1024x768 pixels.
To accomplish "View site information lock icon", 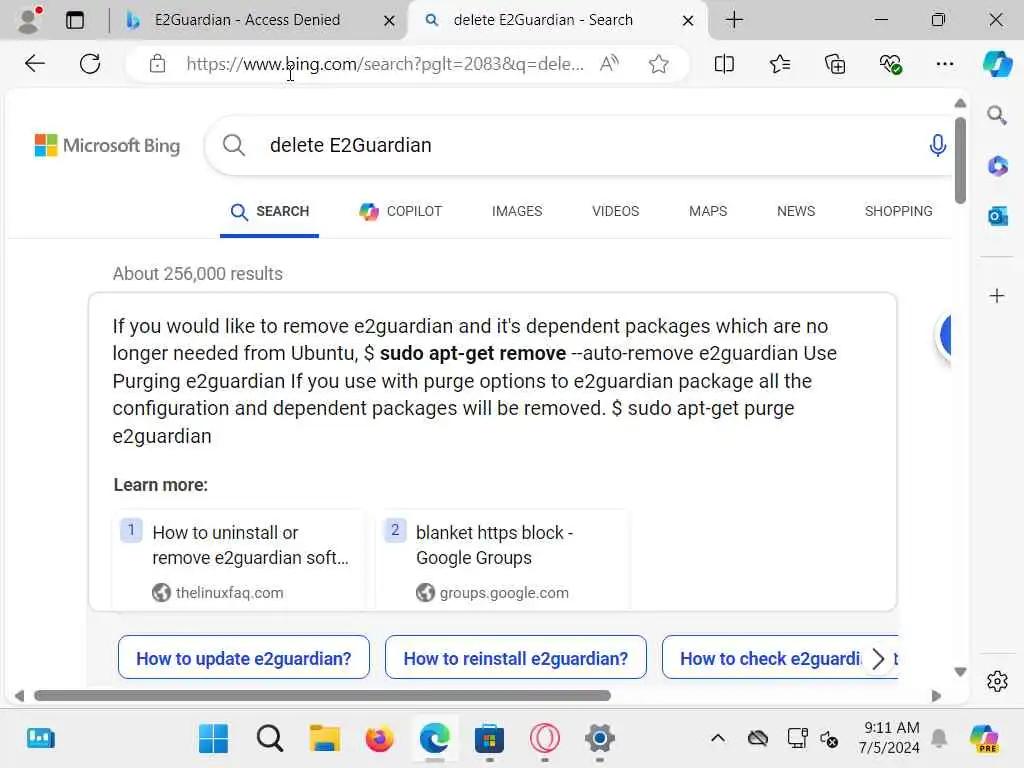I will coord(157,63).
